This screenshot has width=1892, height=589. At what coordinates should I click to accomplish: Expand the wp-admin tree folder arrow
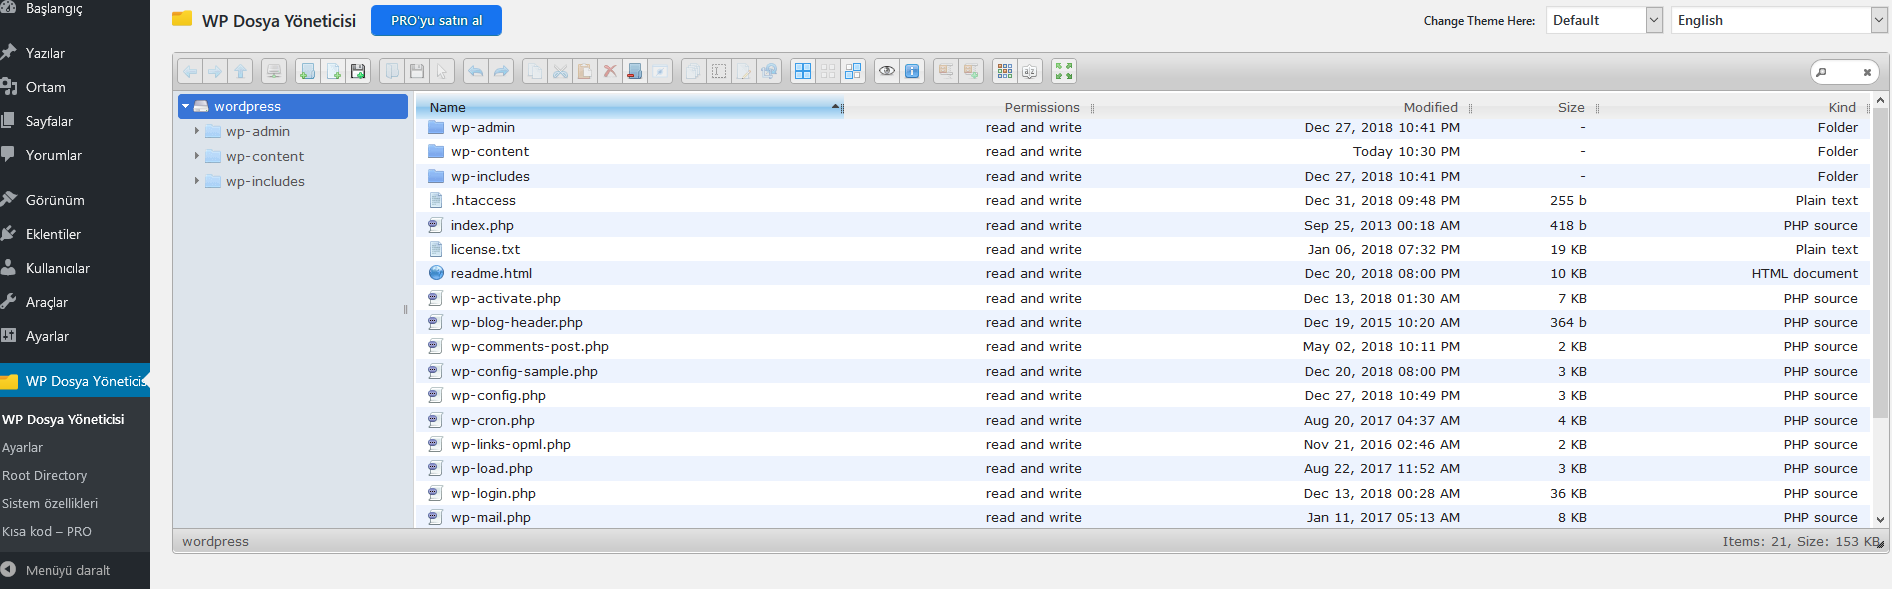(x=197, y=131)
